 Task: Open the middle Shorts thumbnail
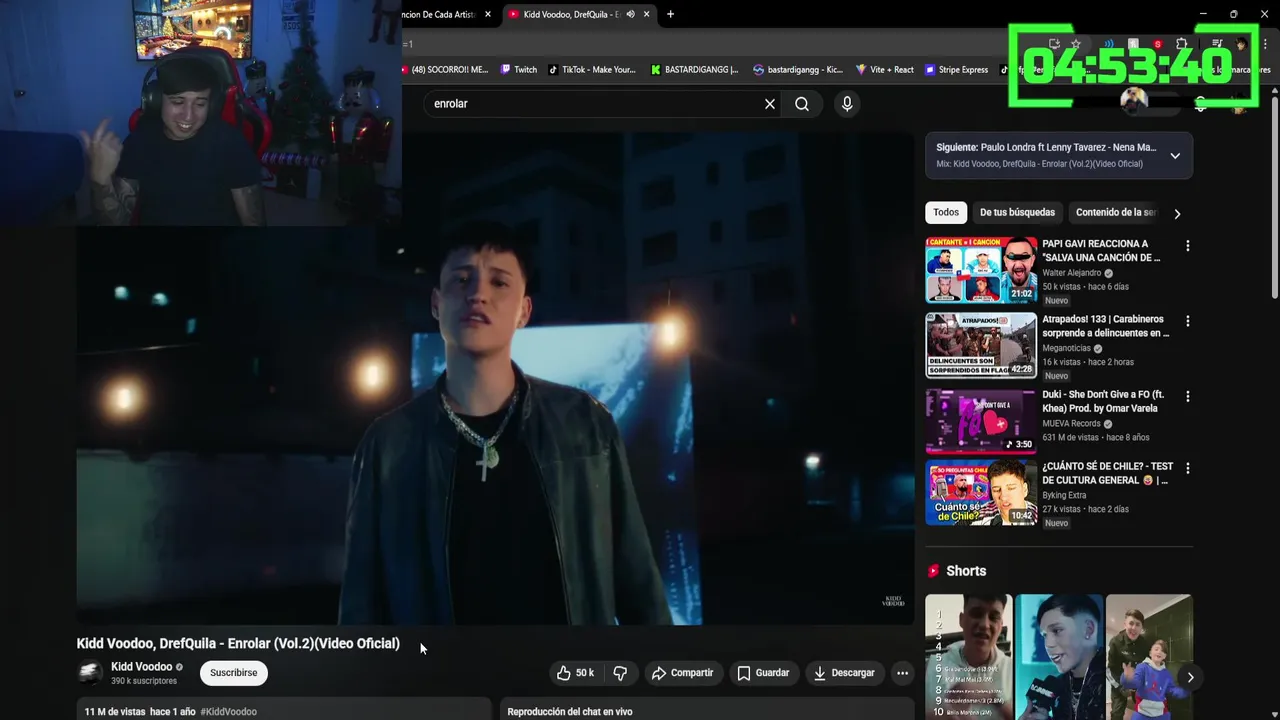pyautogui.click(x=1059, y=657)
